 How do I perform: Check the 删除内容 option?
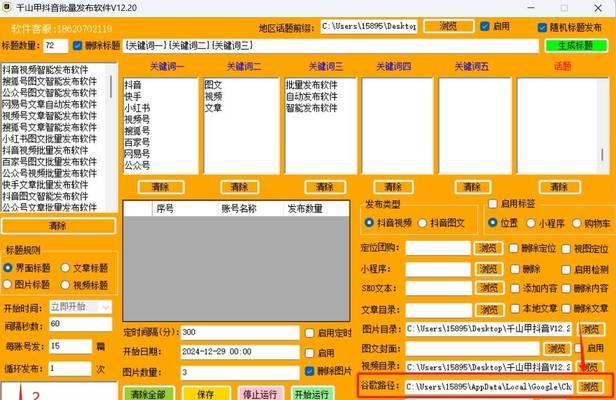click(x=566, y=288)
